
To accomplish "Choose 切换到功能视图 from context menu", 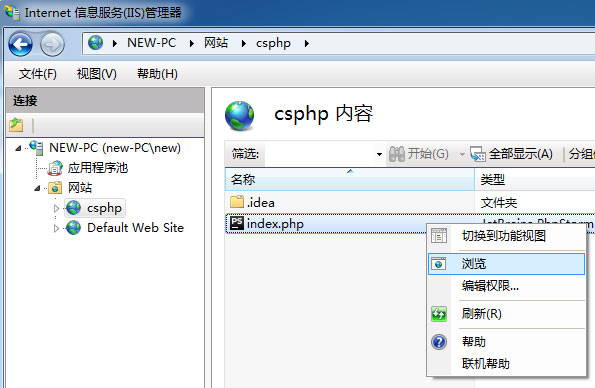I will pyautogui.click(x=506, y=236).
